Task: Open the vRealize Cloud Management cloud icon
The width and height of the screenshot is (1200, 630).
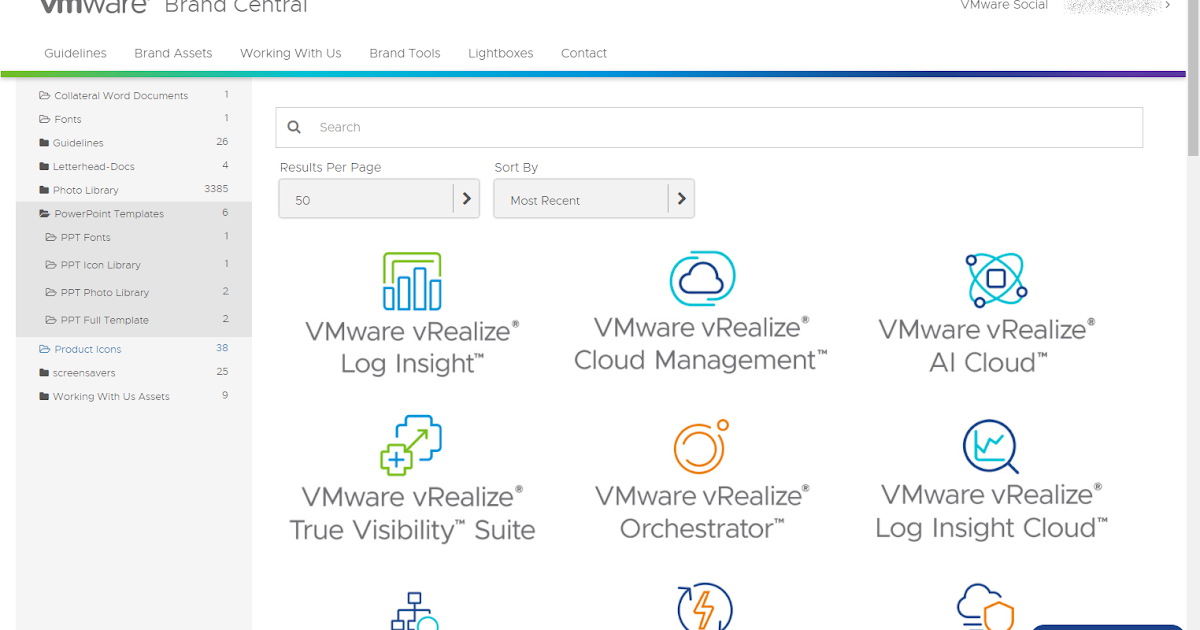Action: tap(702, 278)
